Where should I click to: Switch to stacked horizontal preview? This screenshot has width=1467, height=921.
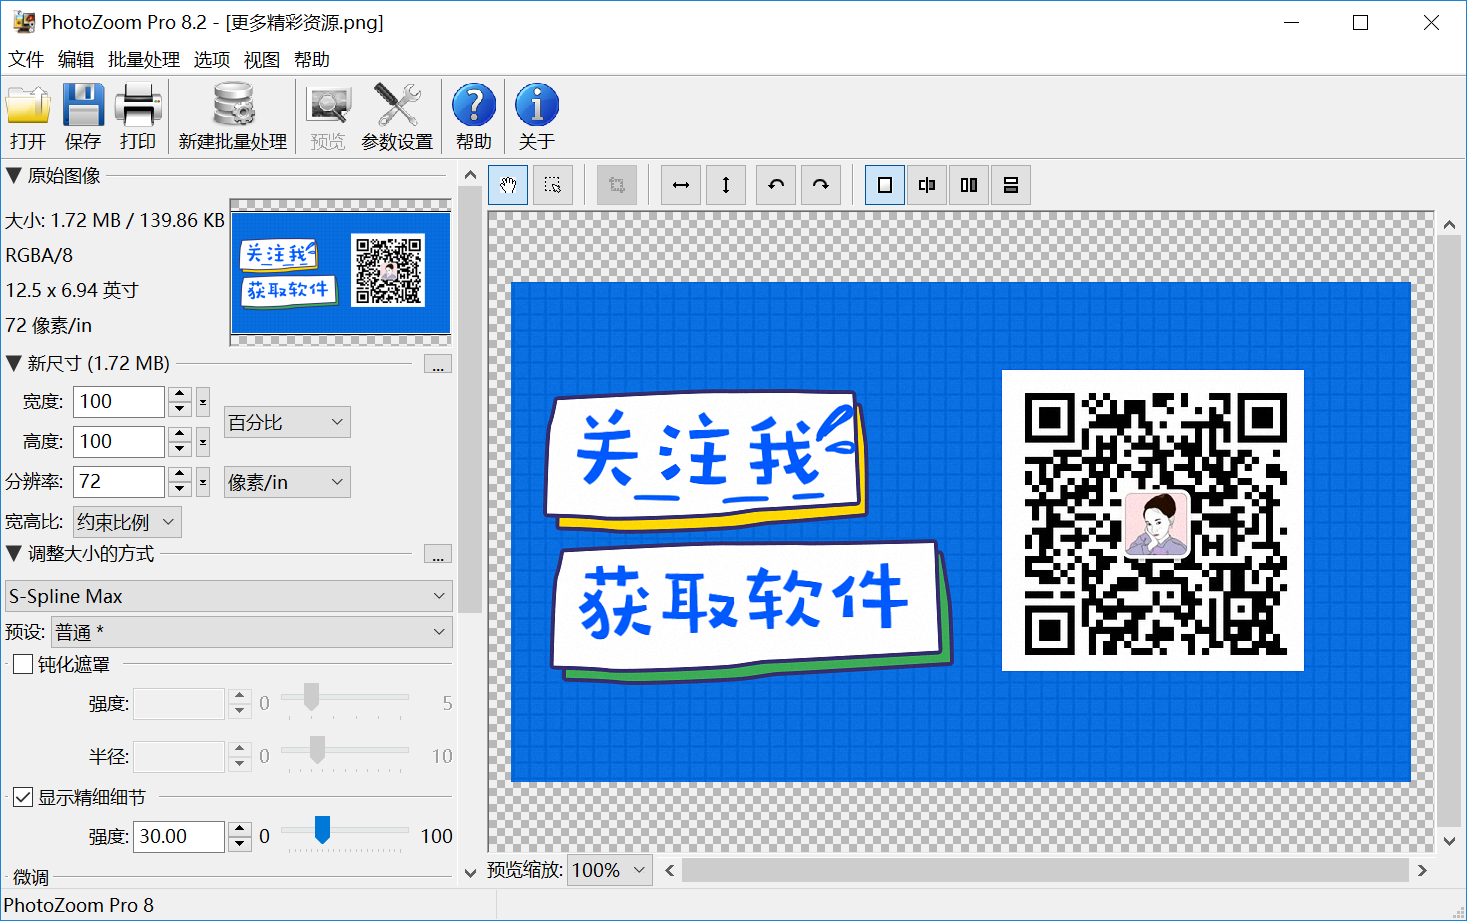coord(1011,185)
